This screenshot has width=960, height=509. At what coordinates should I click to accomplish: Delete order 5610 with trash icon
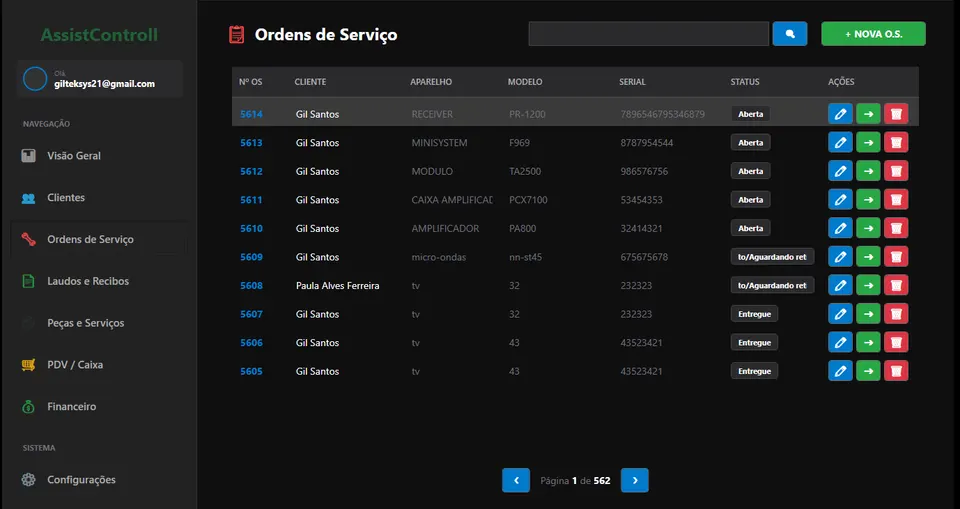coord(896,228)
